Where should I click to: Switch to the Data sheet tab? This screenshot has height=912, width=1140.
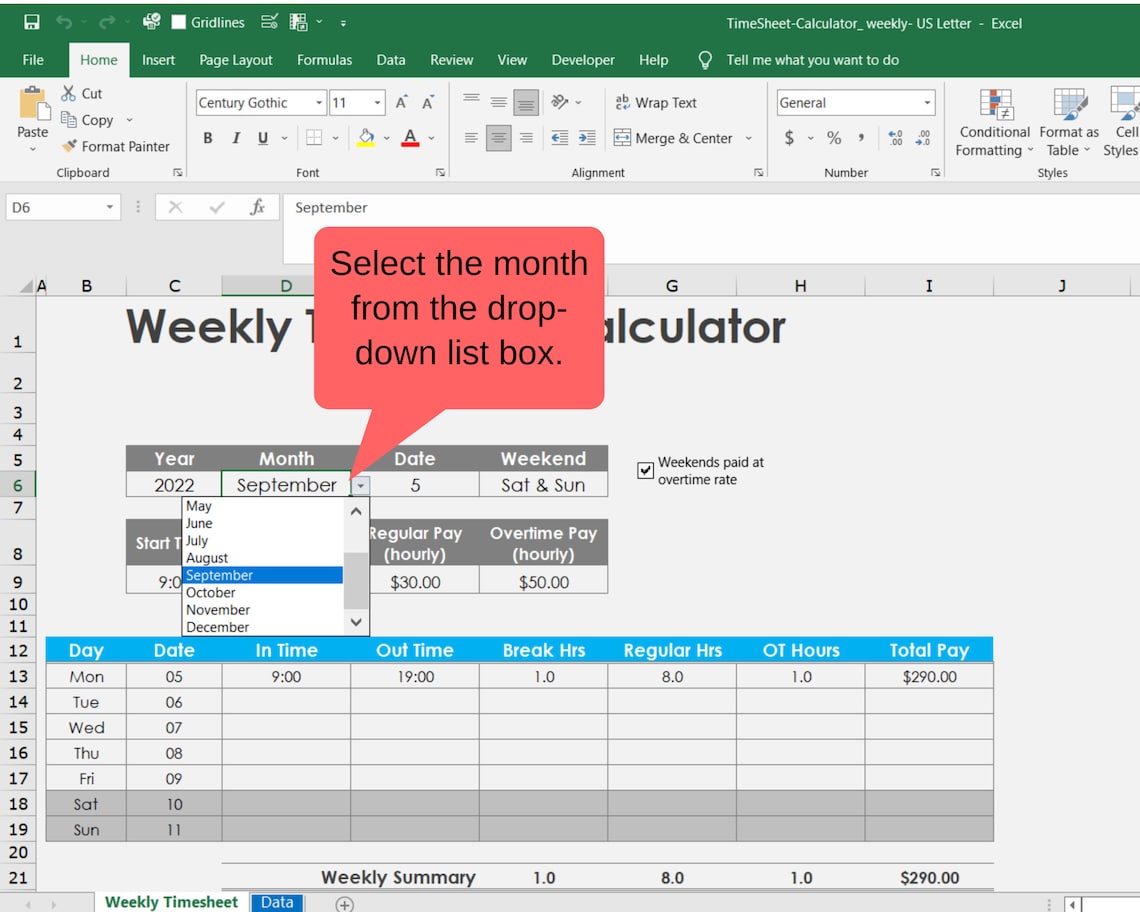click(x=276, y=901)
